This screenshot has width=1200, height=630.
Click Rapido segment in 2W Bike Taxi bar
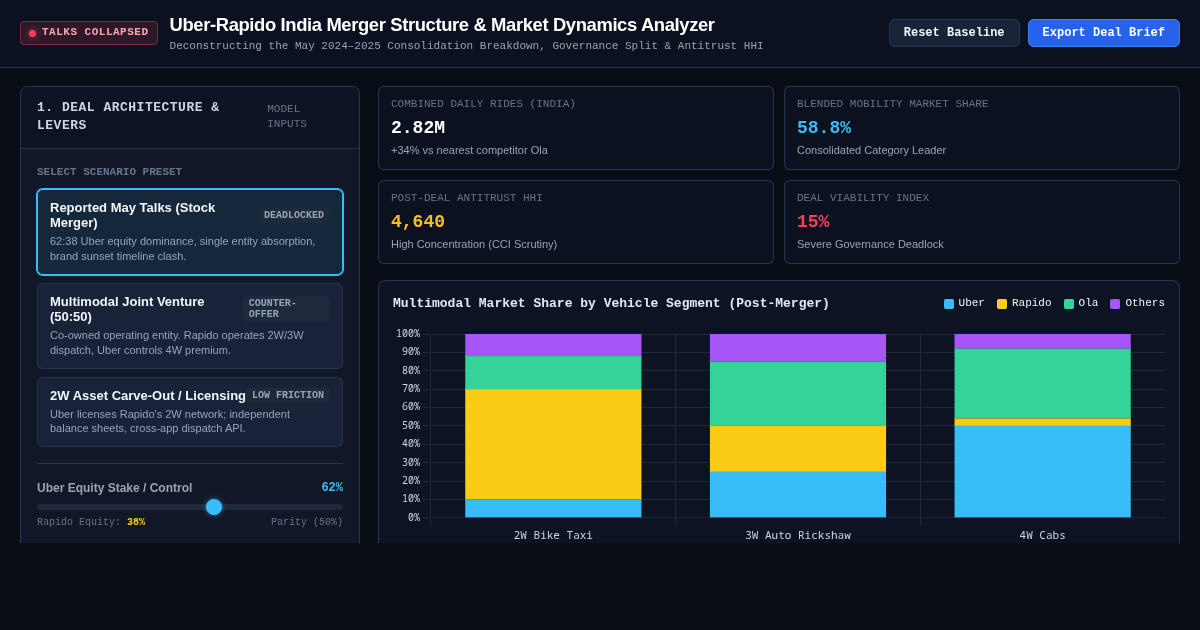tap(553, 444)
